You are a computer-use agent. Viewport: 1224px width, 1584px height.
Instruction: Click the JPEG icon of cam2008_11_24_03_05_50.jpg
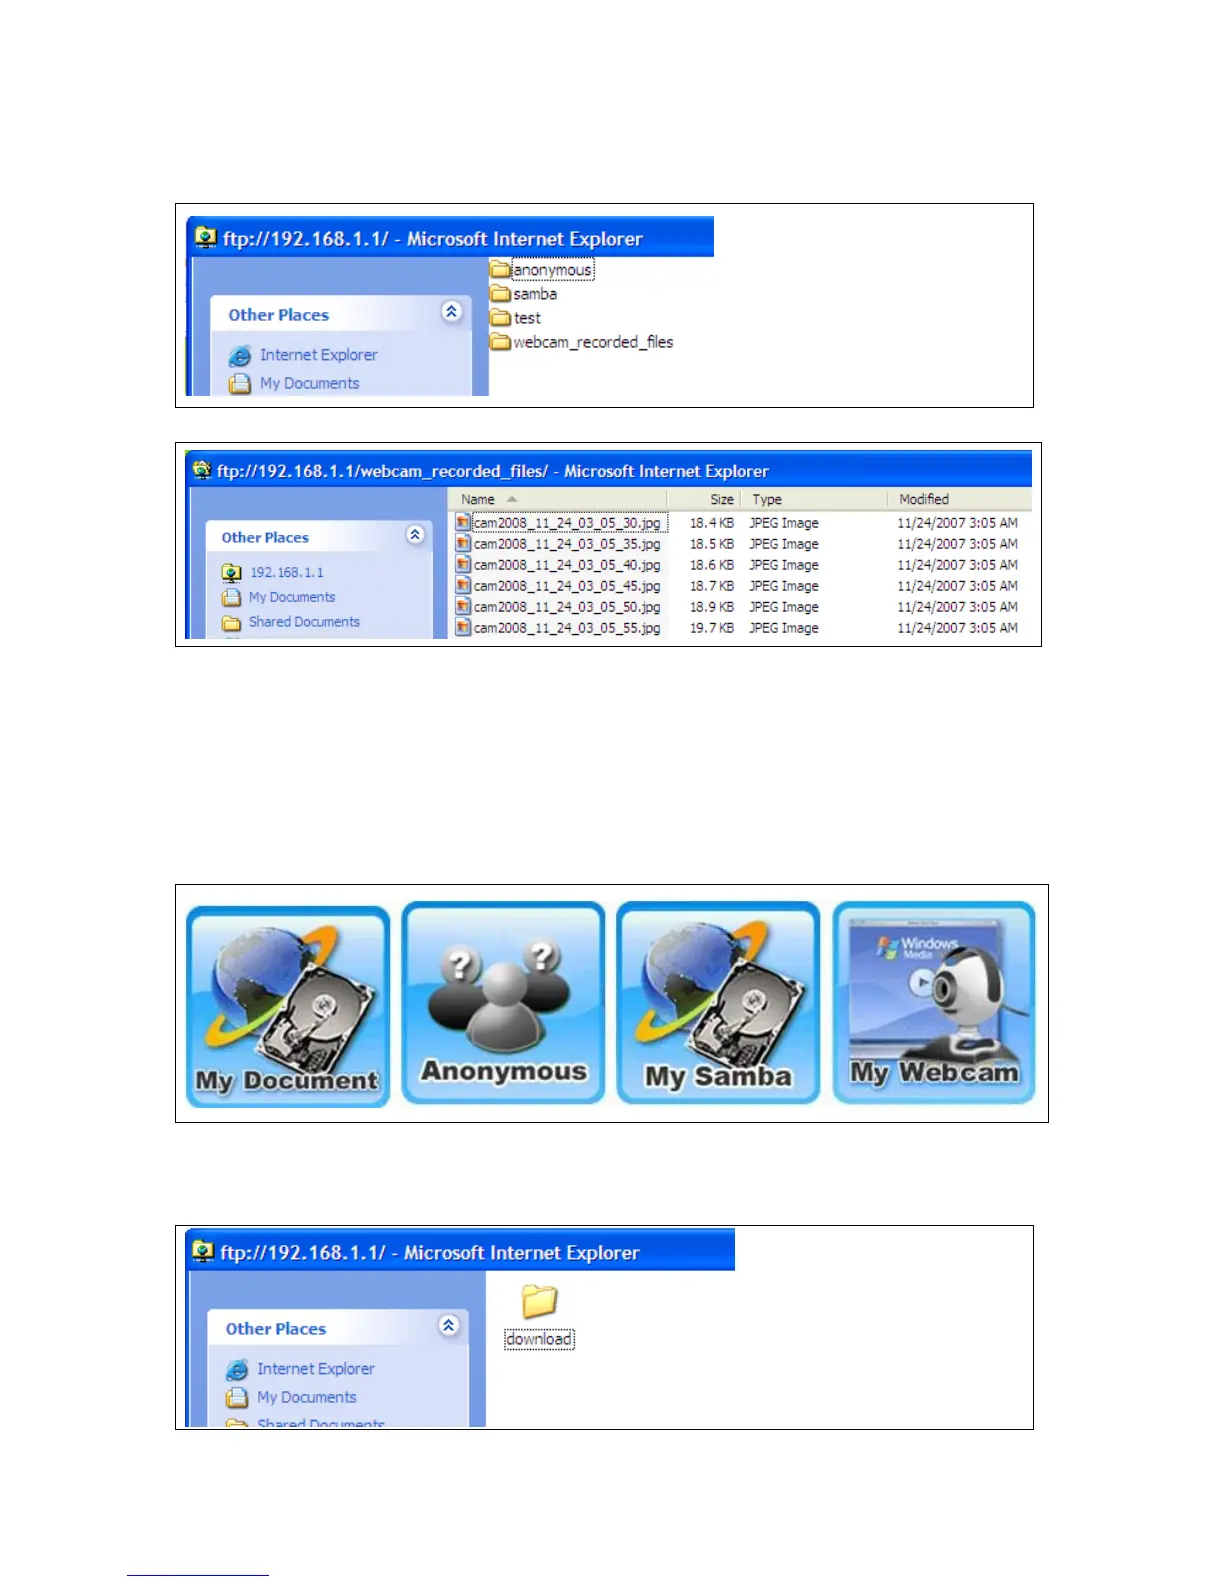pyautogui.click(x=462, y=606)
